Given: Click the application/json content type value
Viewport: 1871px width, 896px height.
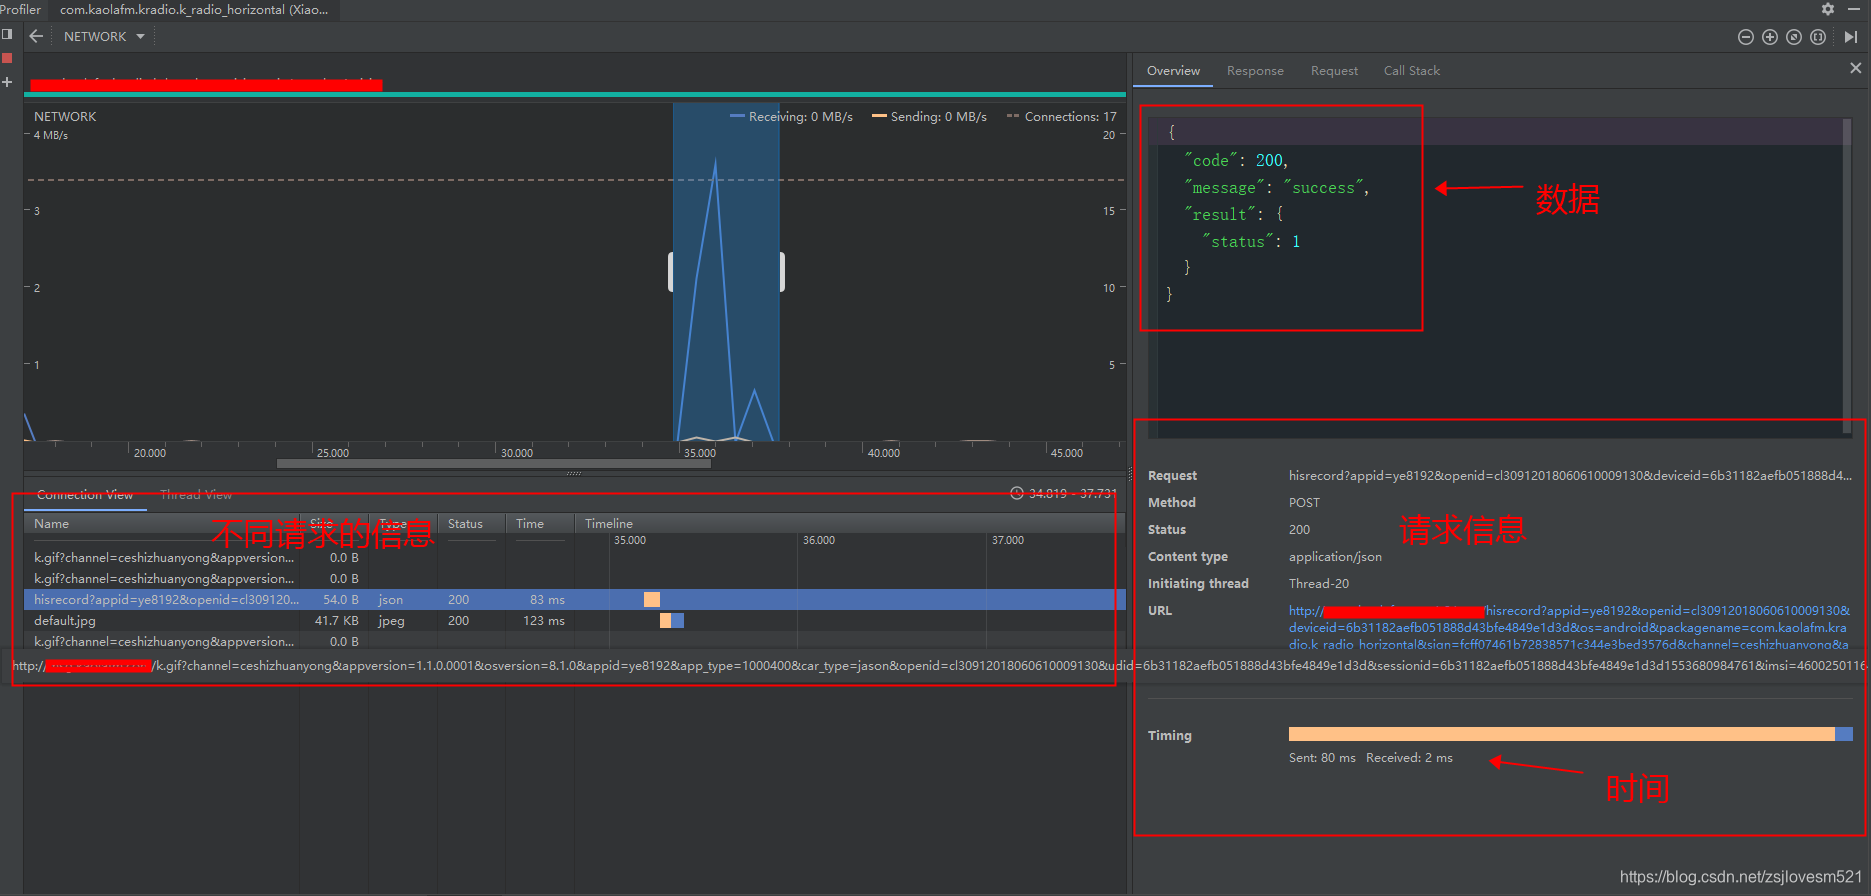Looking at the screenshot, I should click(x=1335, y=557).
